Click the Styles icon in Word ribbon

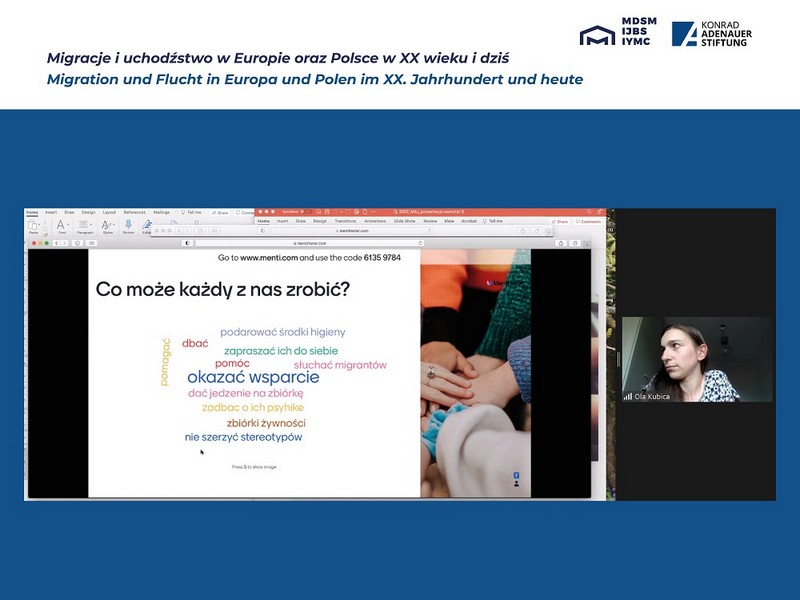click(x=107, y=227)
